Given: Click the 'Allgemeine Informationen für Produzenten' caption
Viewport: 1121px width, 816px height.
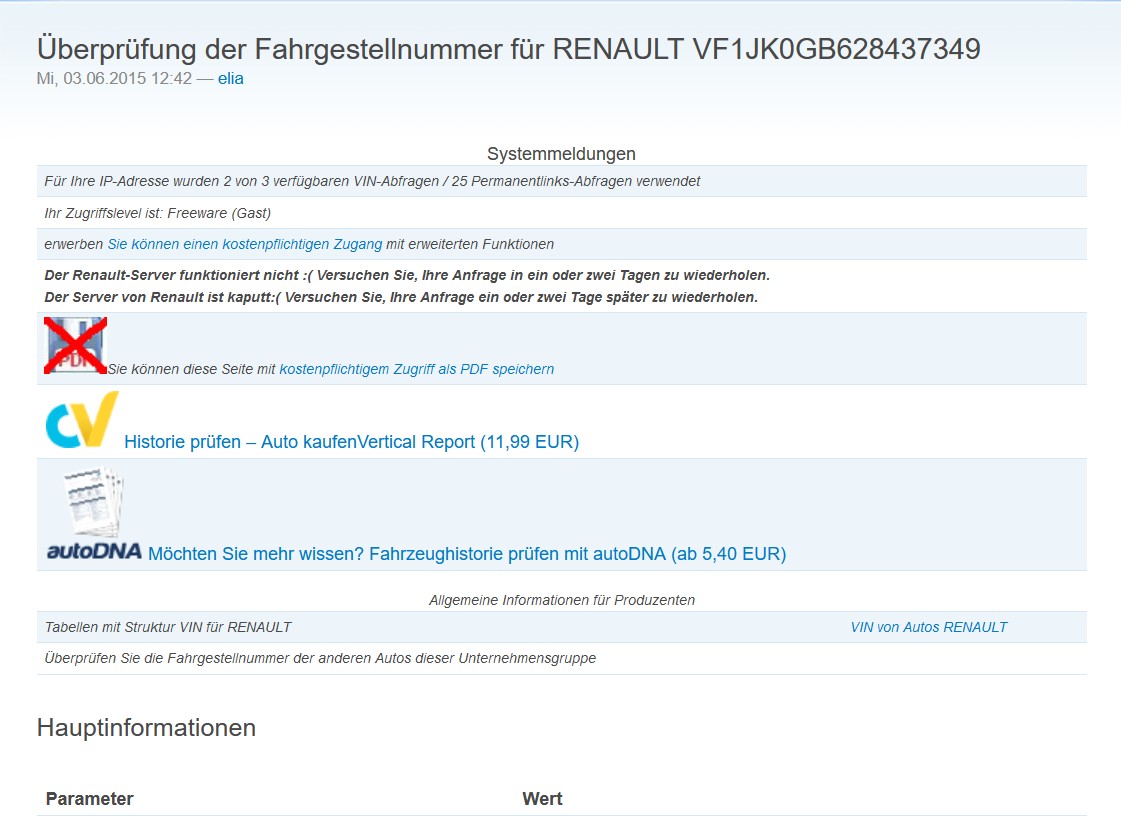Looking at the screenshot, I should 561,600.
